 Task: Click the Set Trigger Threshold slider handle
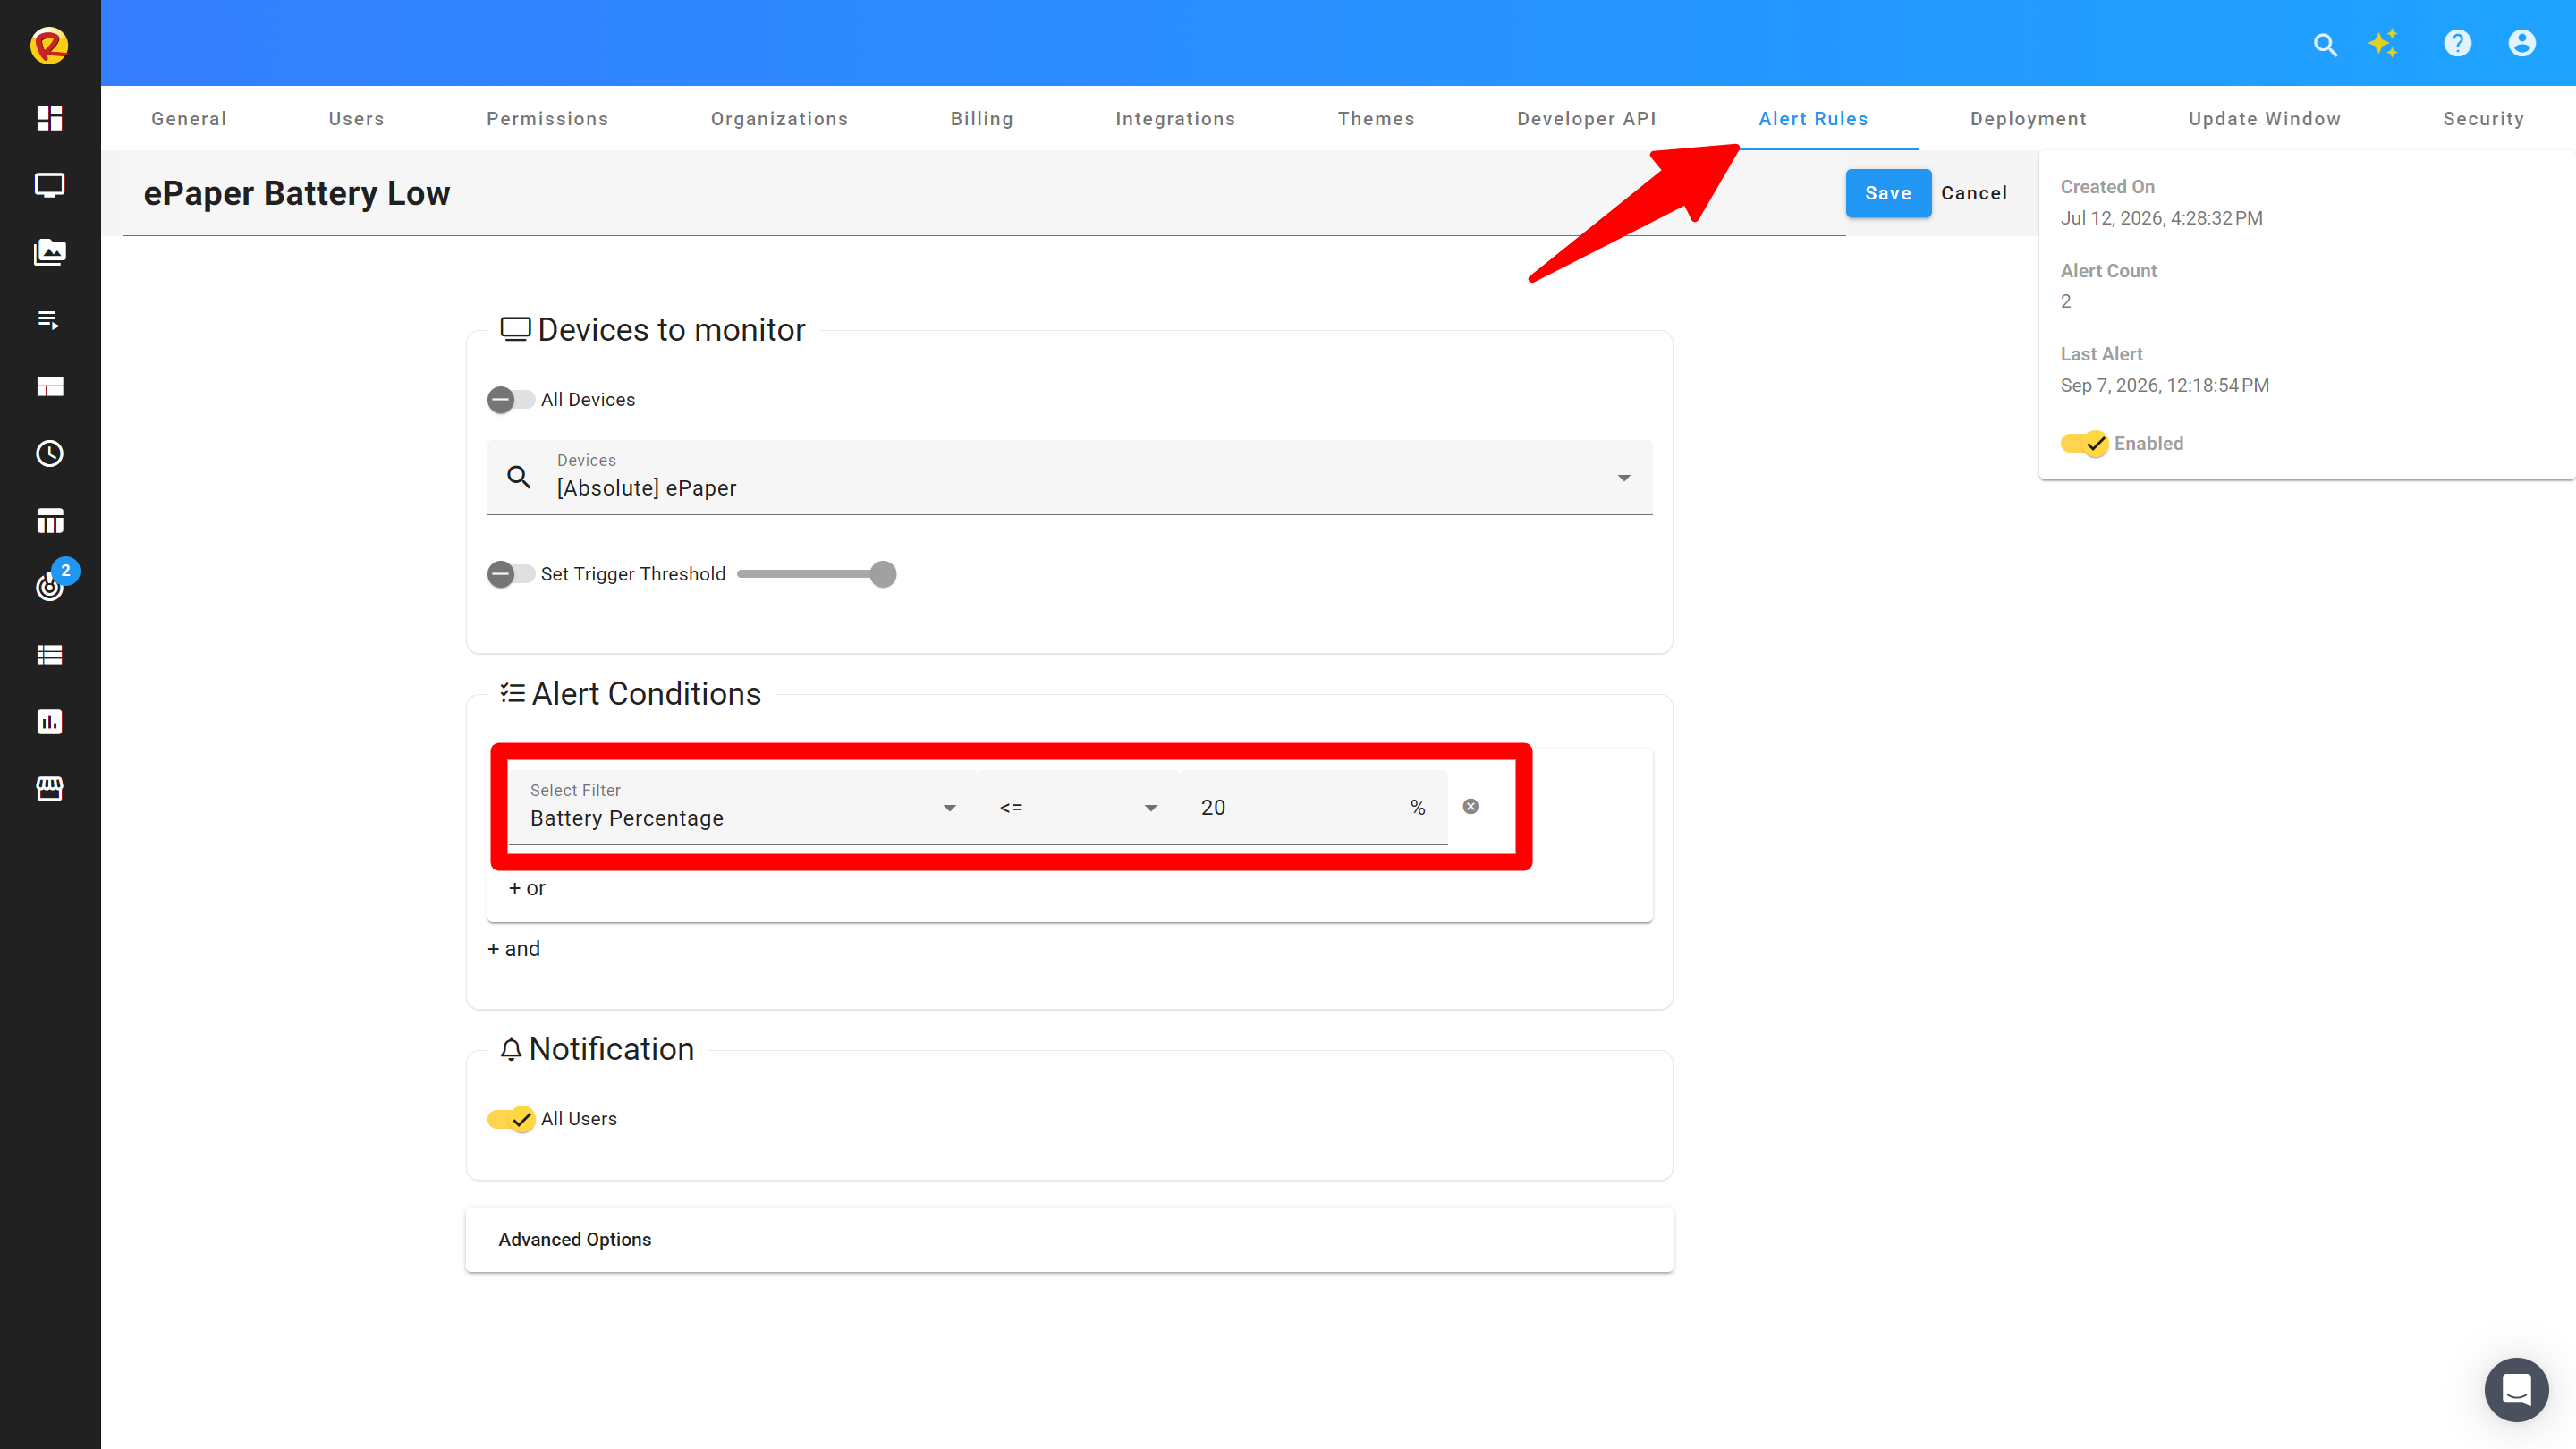coord(882,574)
